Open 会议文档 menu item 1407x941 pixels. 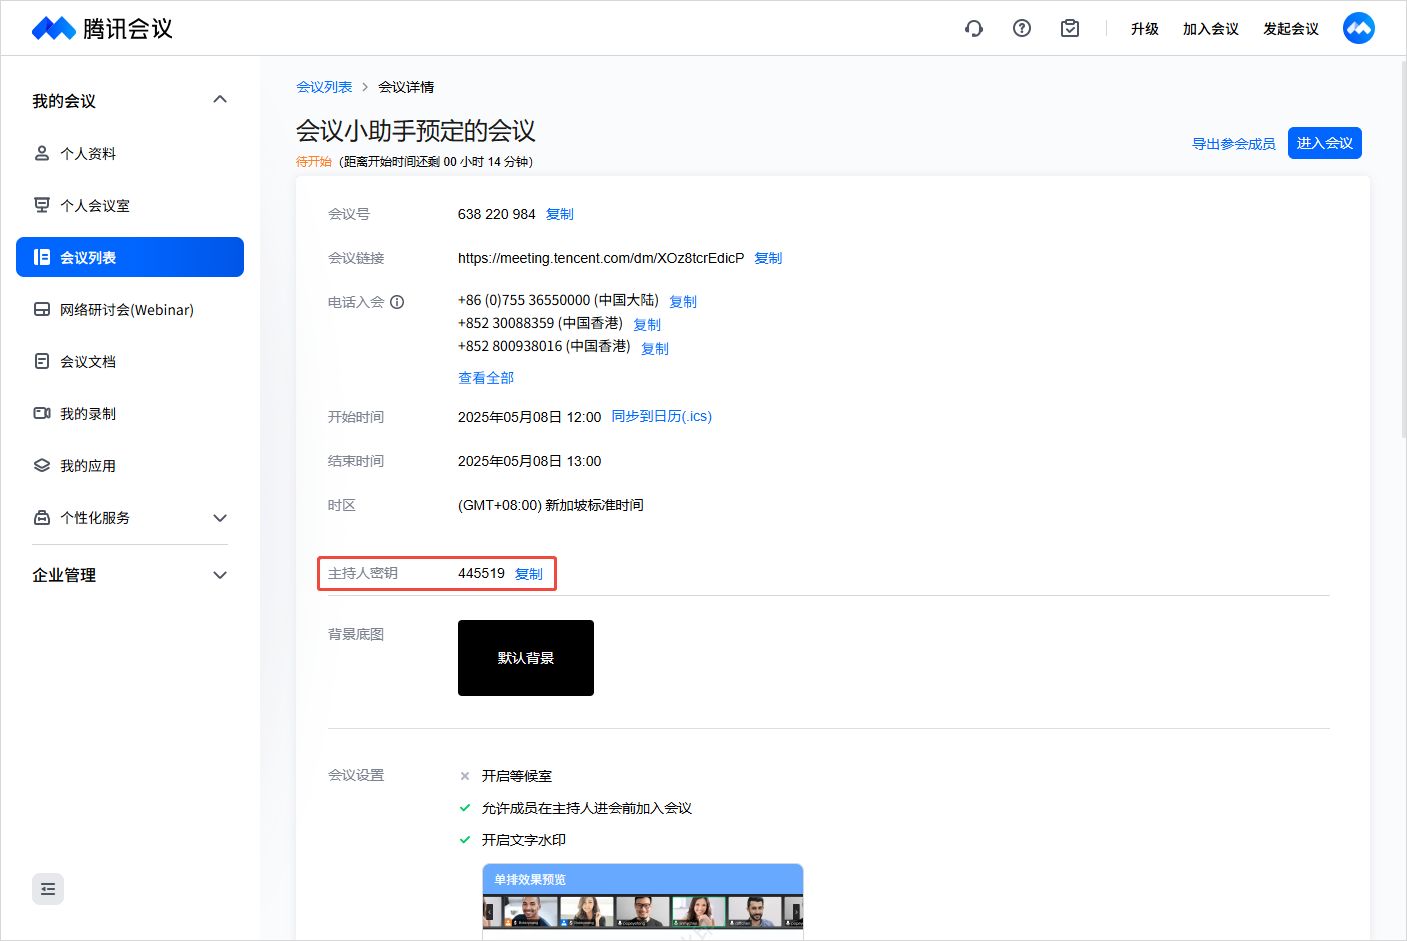coord(130,361)
